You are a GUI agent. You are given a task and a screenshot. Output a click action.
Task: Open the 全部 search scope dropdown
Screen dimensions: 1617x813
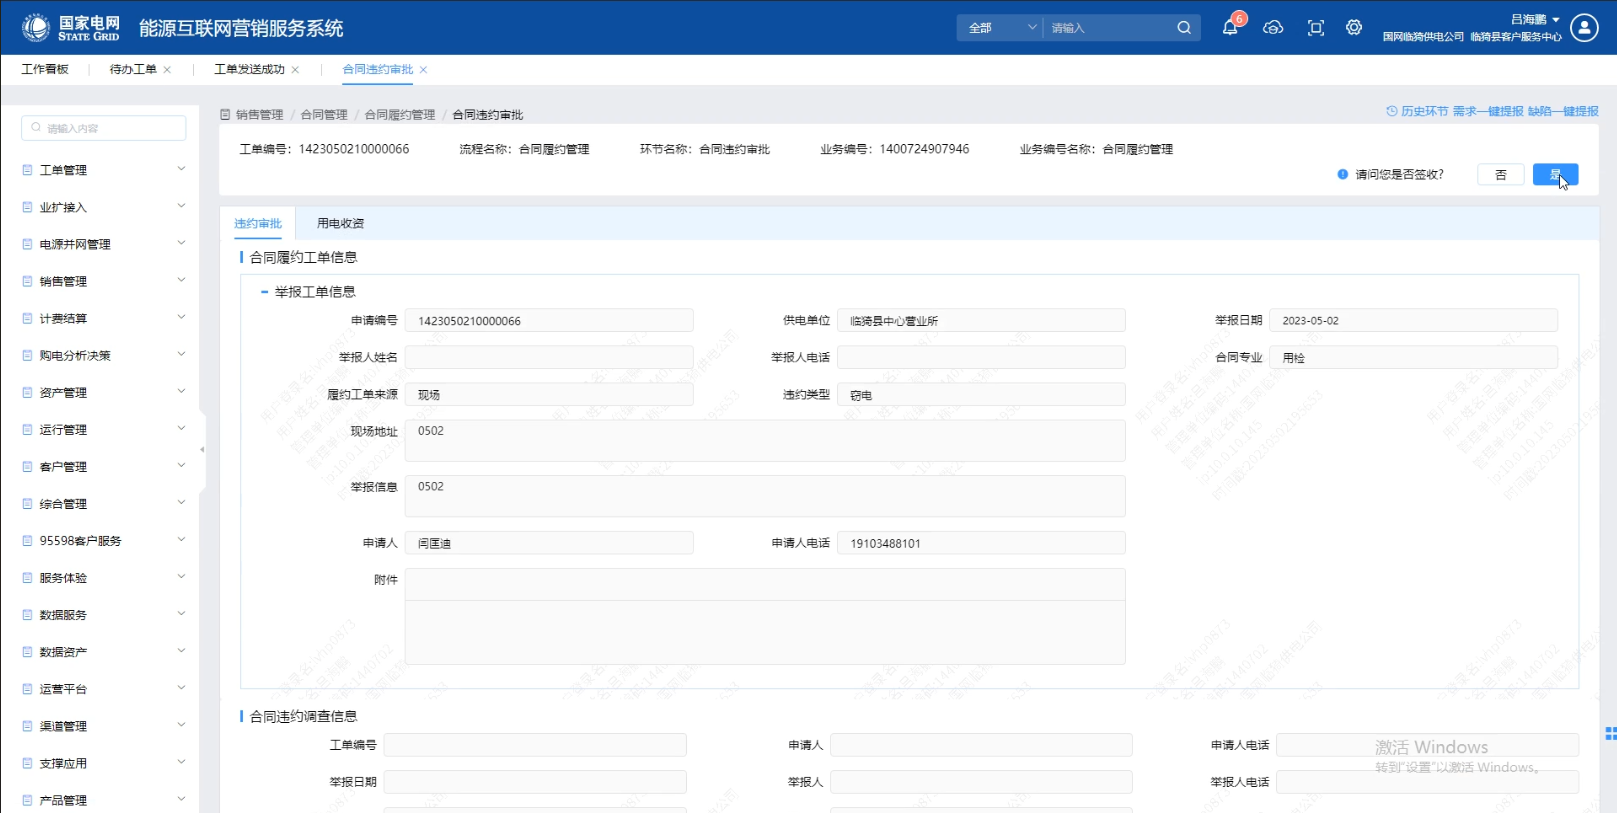[1000, 28]
